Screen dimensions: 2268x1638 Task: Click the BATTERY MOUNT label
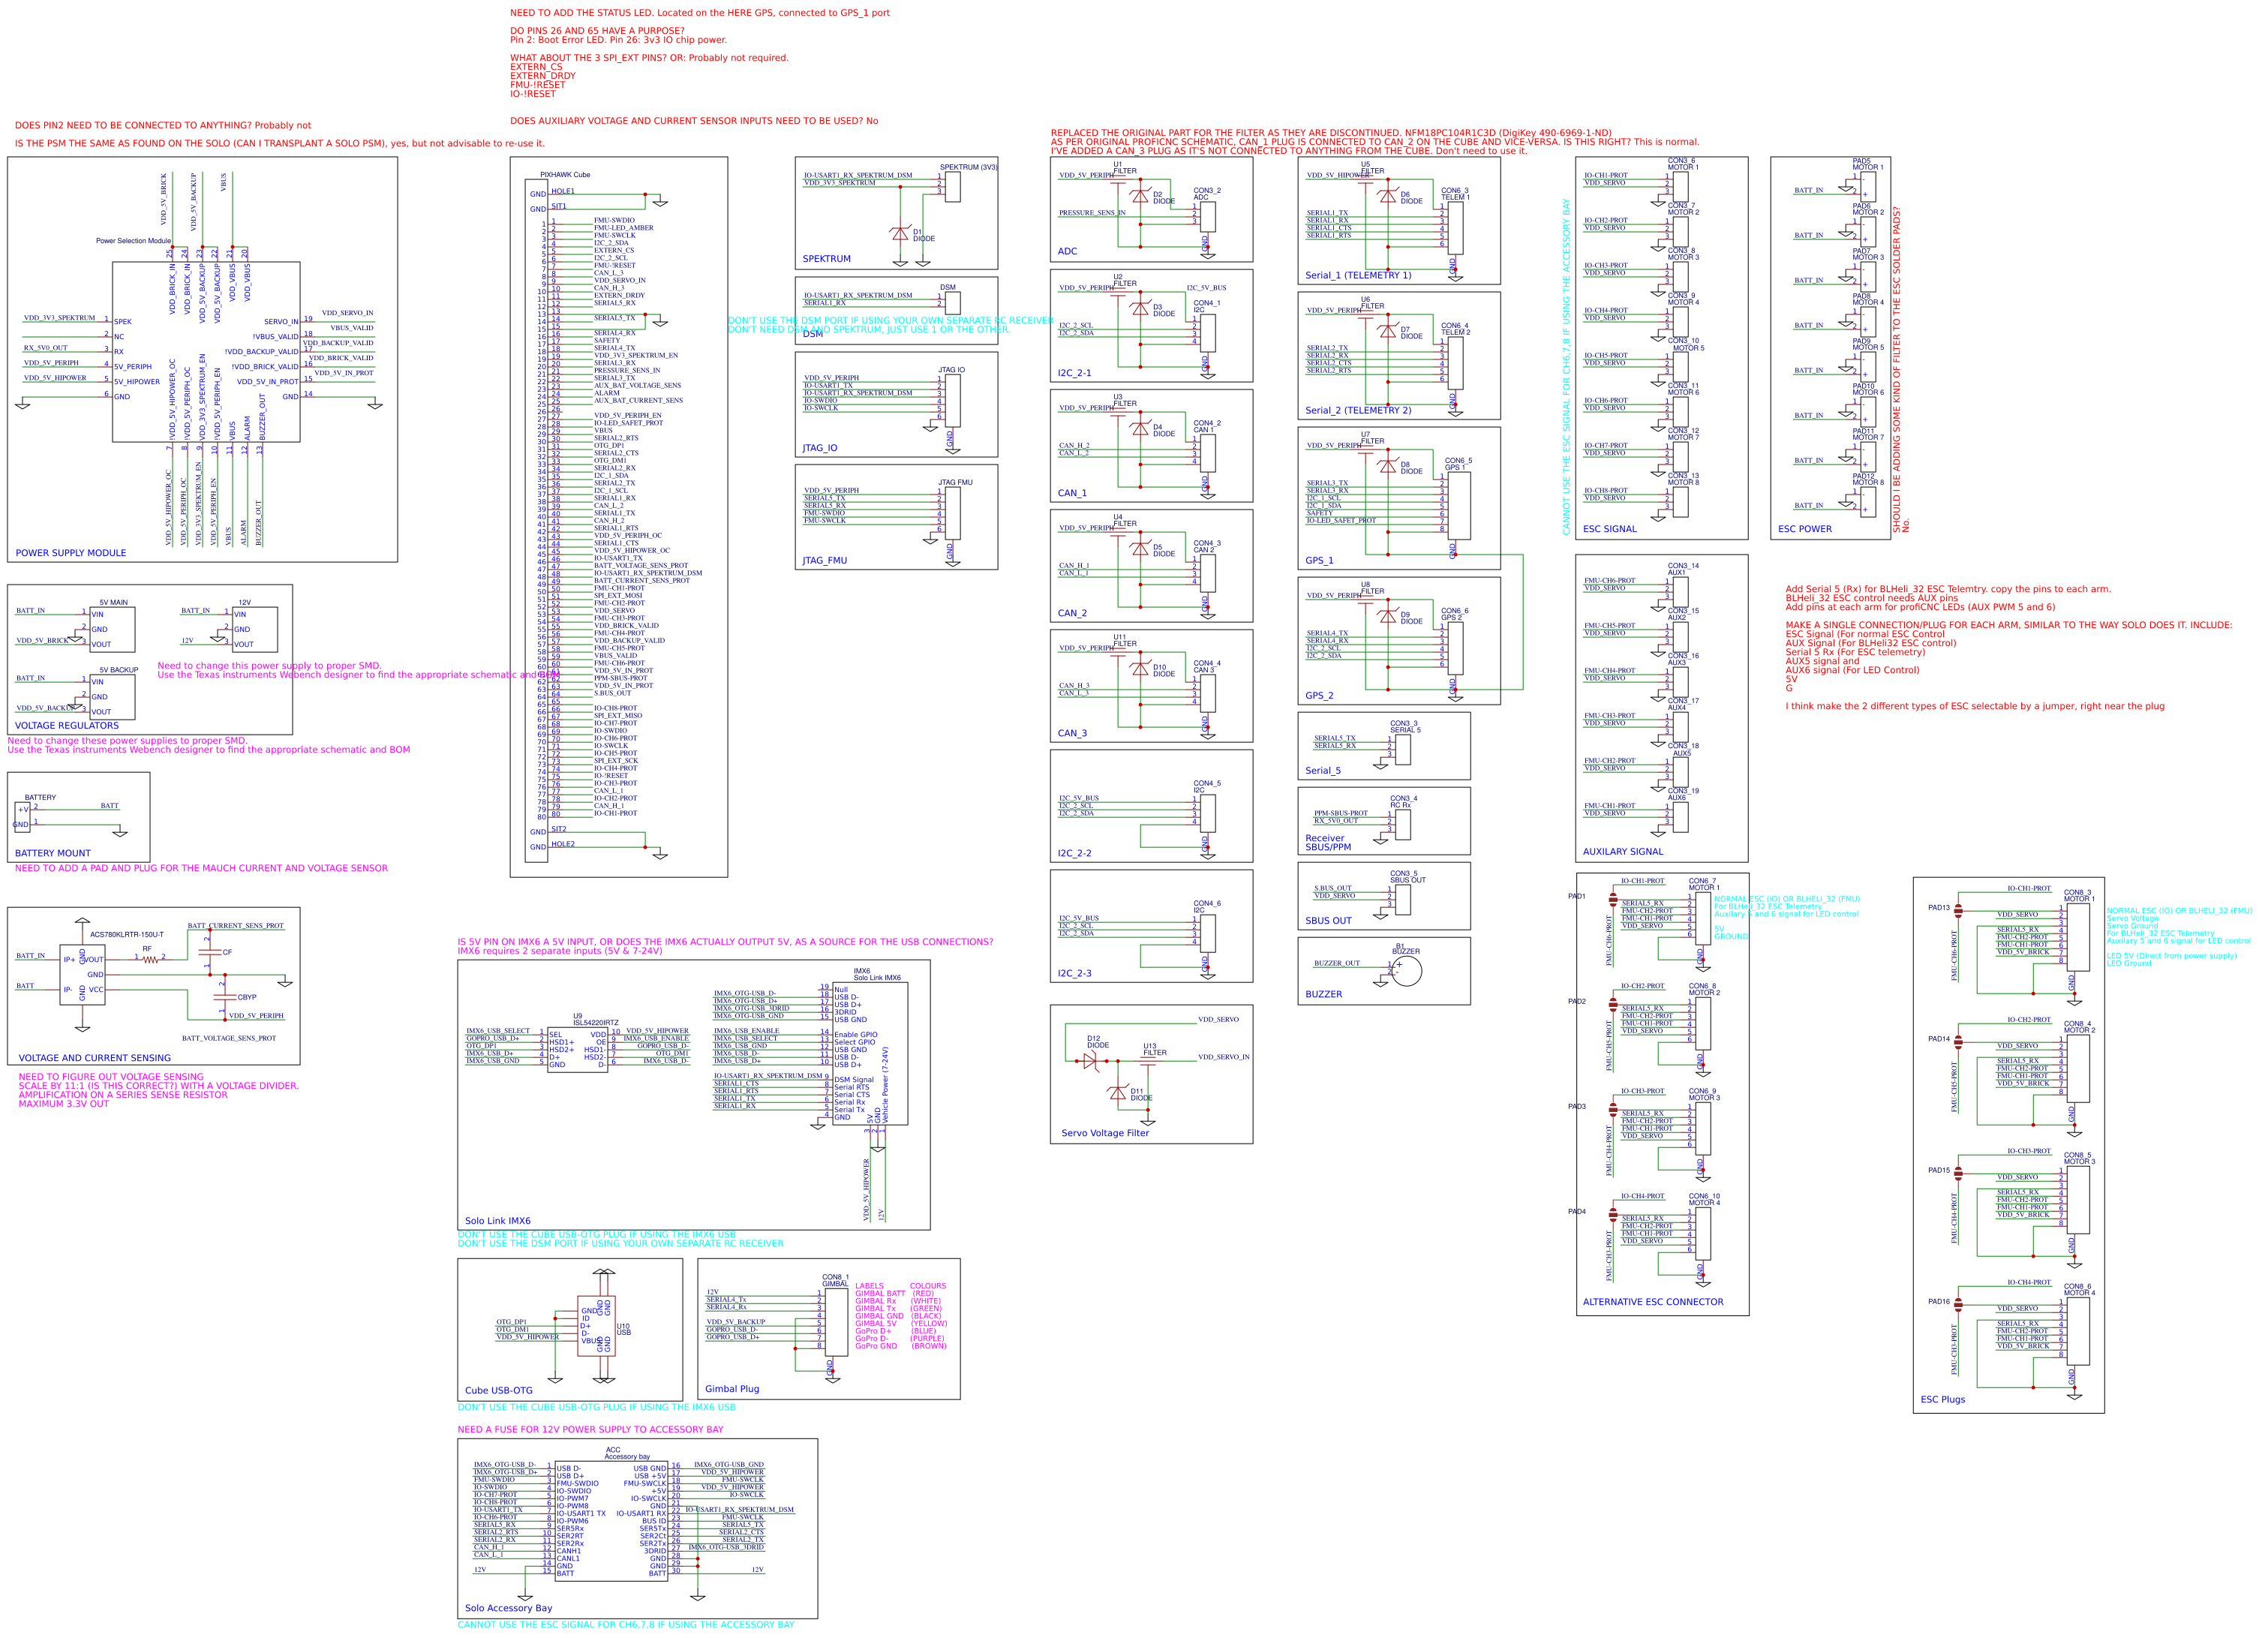pos(53,854)
